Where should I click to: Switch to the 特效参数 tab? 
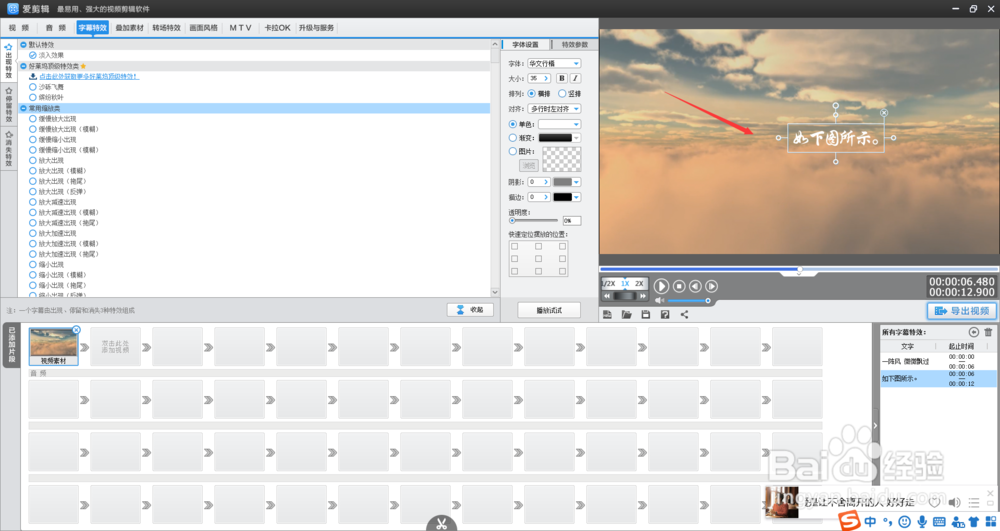click(575, 45)
